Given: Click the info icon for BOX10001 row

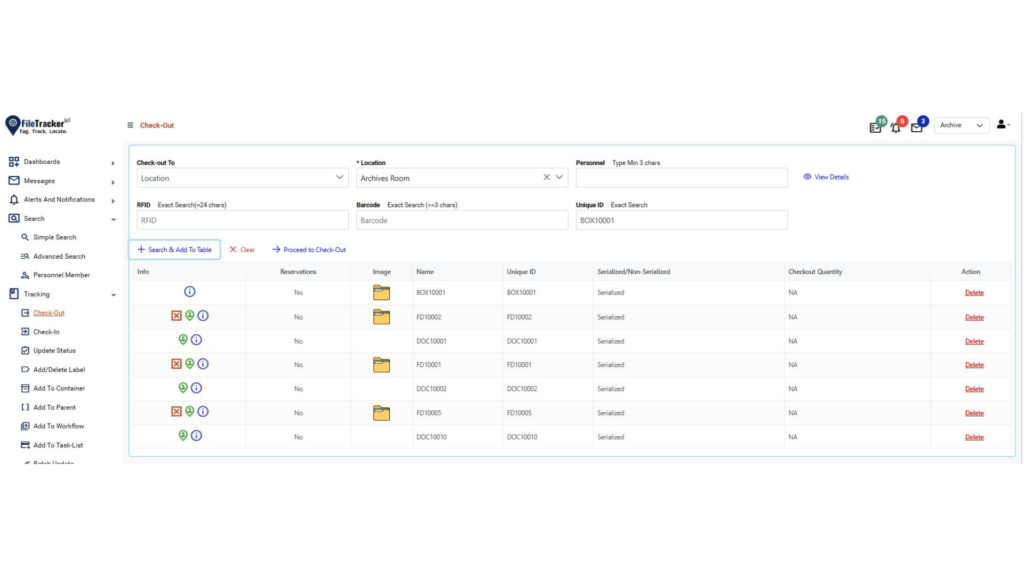Looking at the screenshot, I should pos(189,292).
